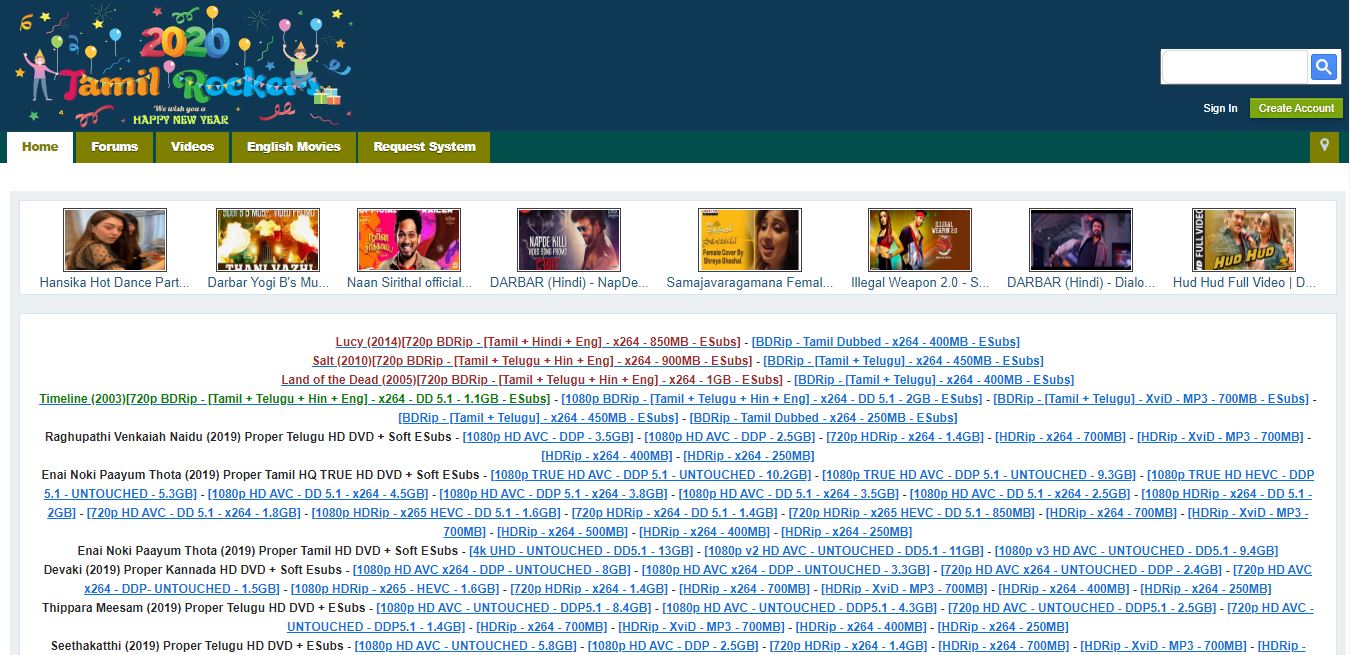Open Naan Sirithal official video thumbnail
This screenshot has width=1350, height=655.
(409, 240)
